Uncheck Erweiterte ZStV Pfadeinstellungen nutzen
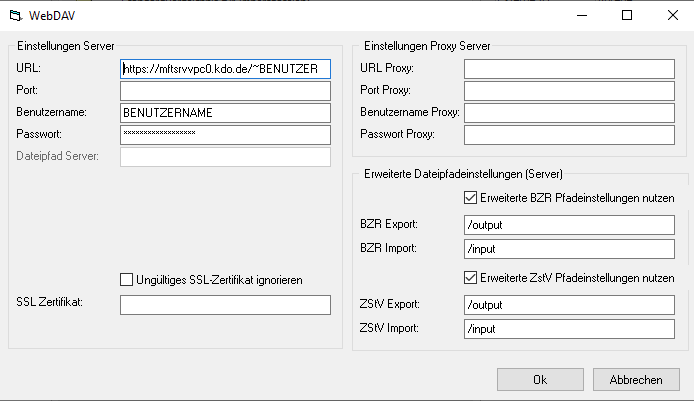 [472, 277]
